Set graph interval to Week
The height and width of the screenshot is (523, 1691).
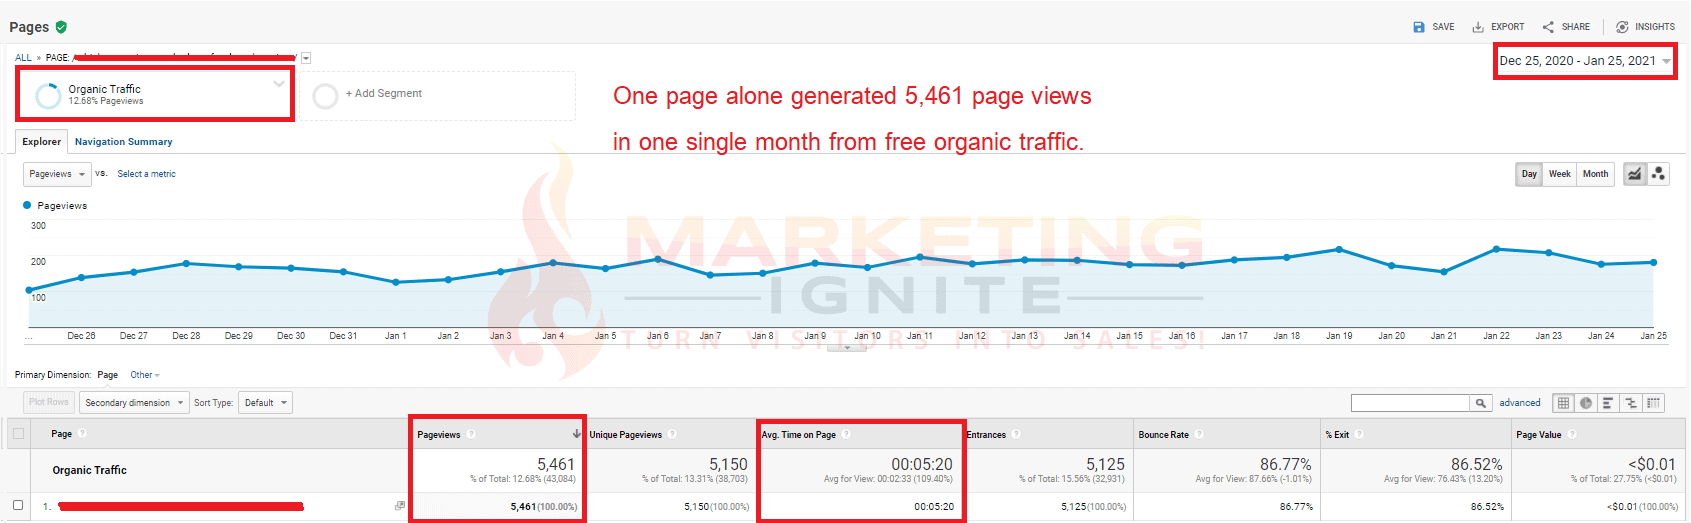[x=1559, y=174]
